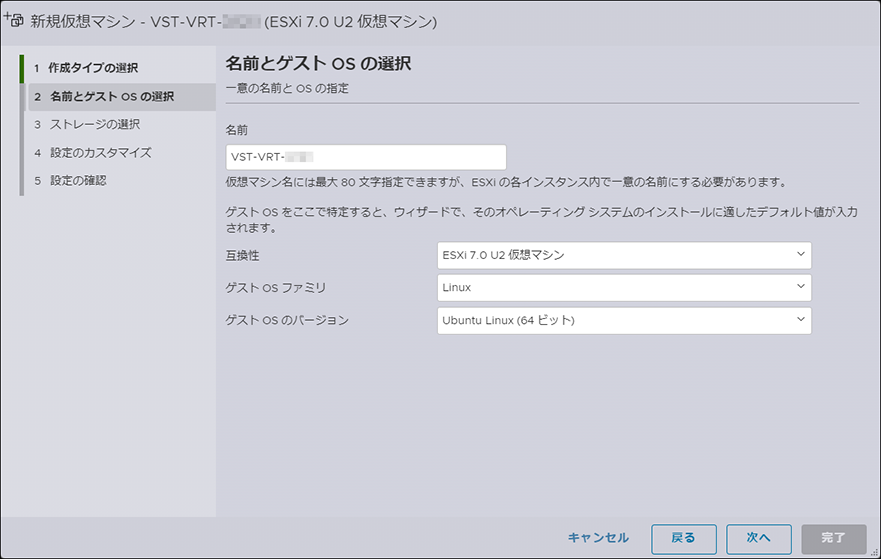The height and width of the screenshot is (559, 881).
Task: Open the ゲスト OS ファミリ dropdown
Action: point(624,288)
